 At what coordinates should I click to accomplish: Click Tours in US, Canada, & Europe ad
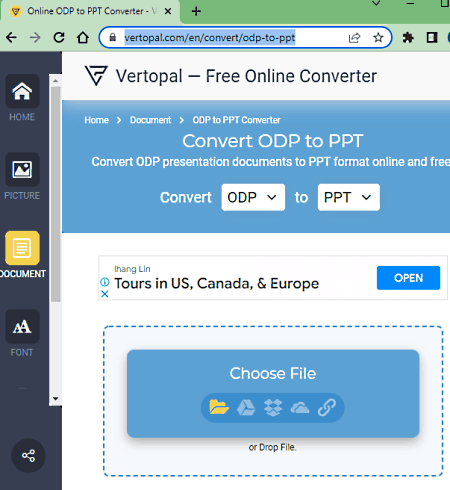[x=217, y=284]
